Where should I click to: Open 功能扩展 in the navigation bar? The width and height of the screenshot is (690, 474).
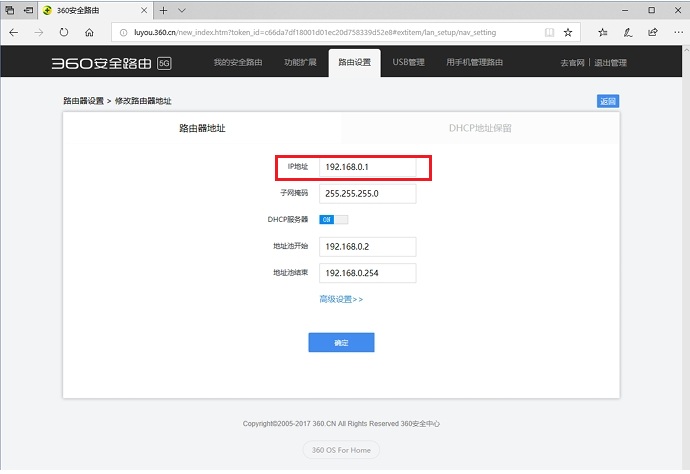300,63
